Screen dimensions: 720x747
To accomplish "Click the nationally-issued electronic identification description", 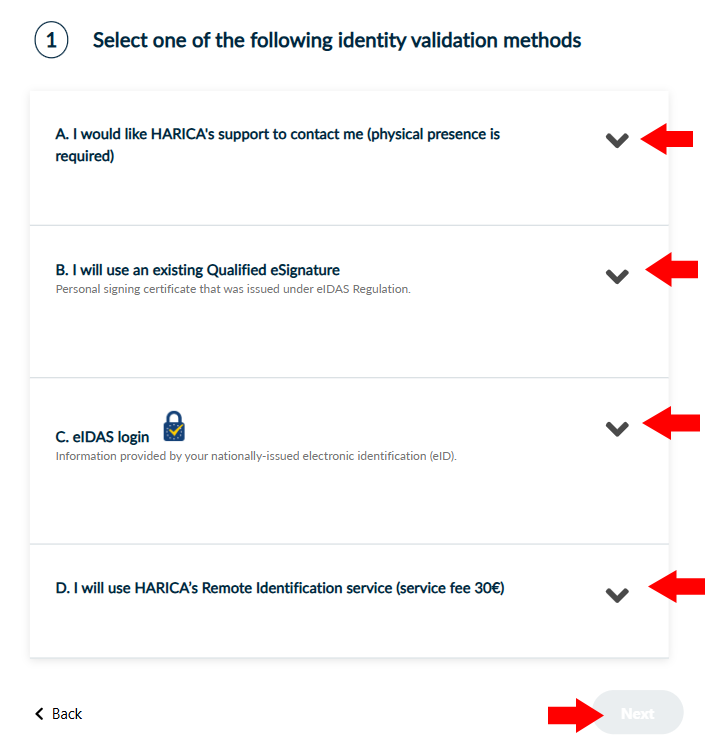I will pos(256,456).
